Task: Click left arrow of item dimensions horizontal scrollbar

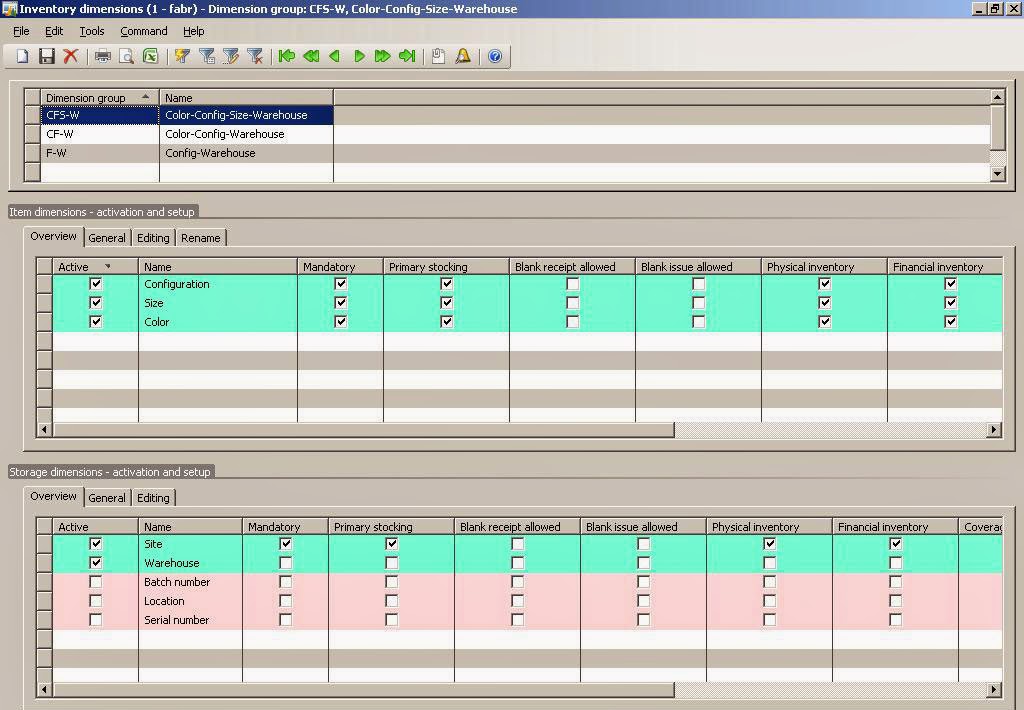Action: 44,429
